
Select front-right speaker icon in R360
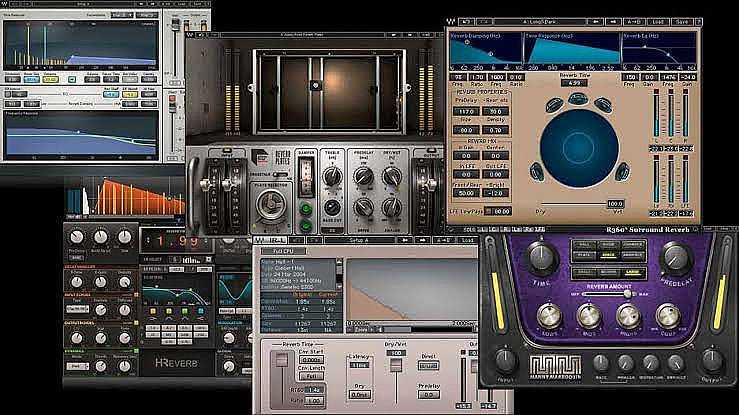coord(603,105)
